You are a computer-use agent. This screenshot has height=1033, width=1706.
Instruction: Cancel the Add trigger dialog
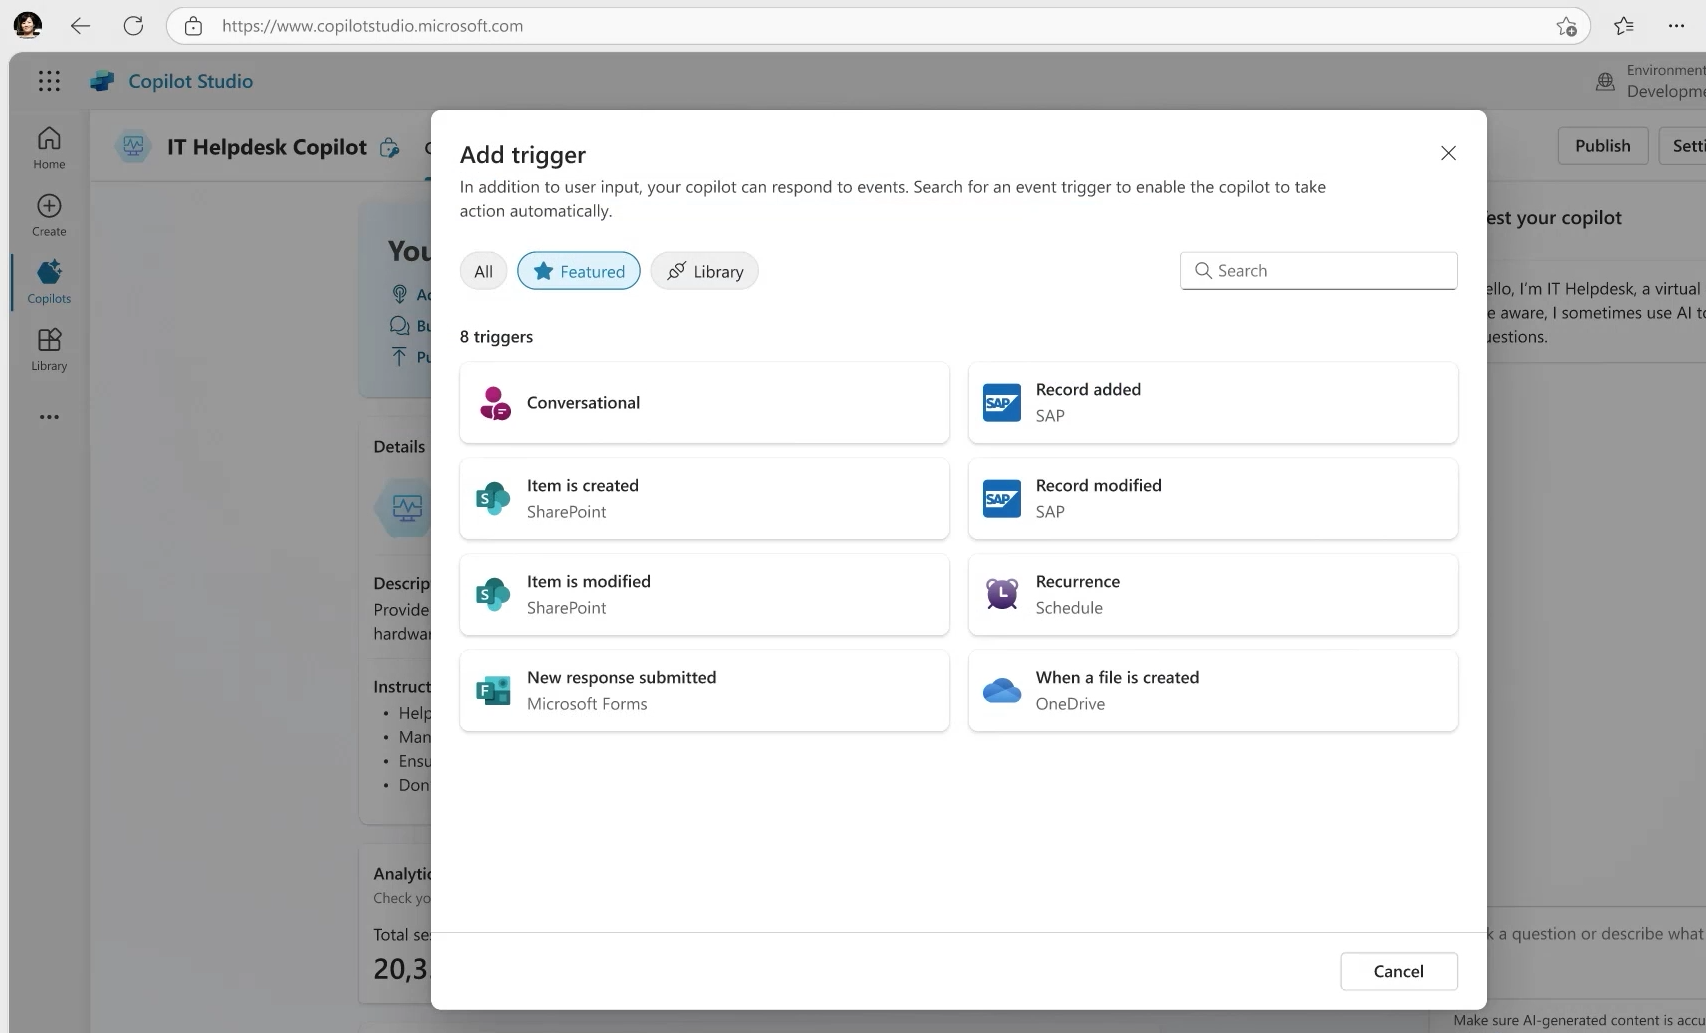coord(1399,971)
